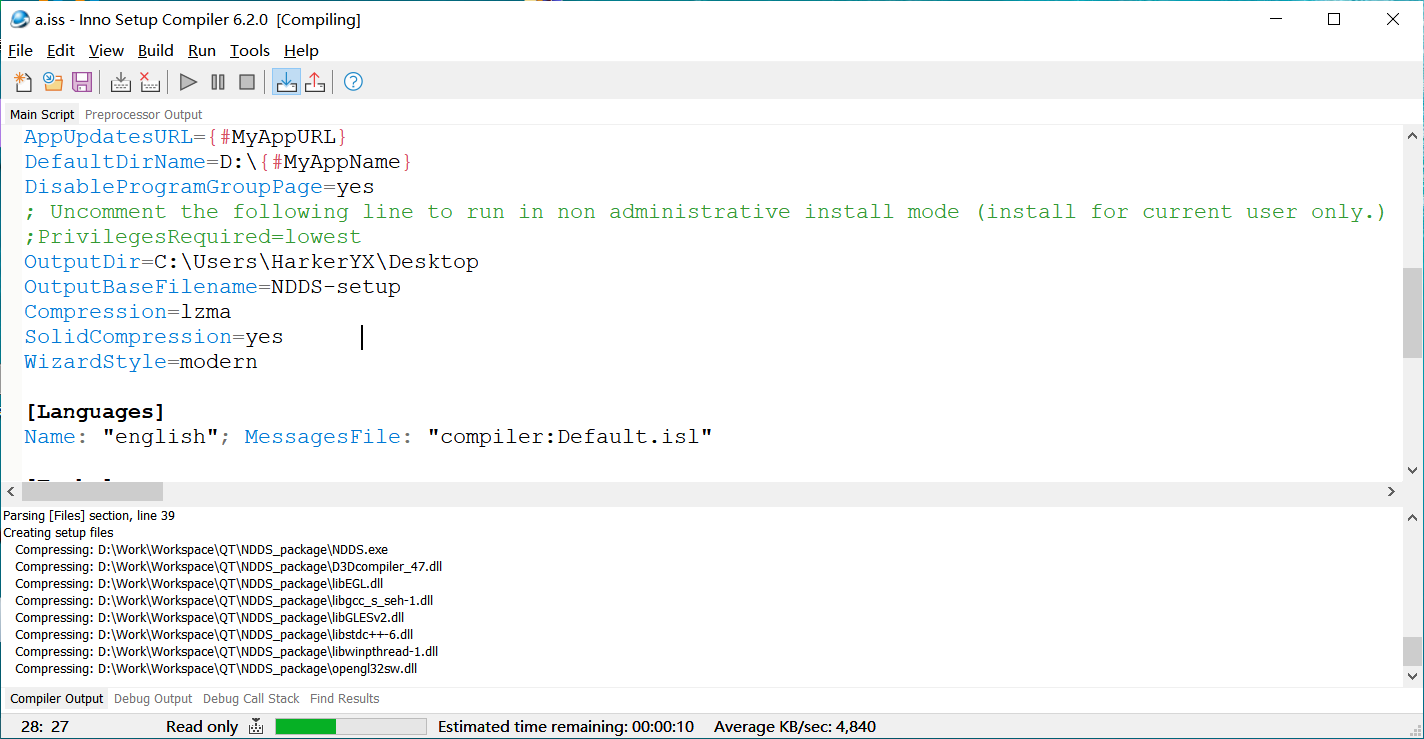Click the compile progress bar
The height and width of the screenshot is (739, 1424).
click(351, 727)
